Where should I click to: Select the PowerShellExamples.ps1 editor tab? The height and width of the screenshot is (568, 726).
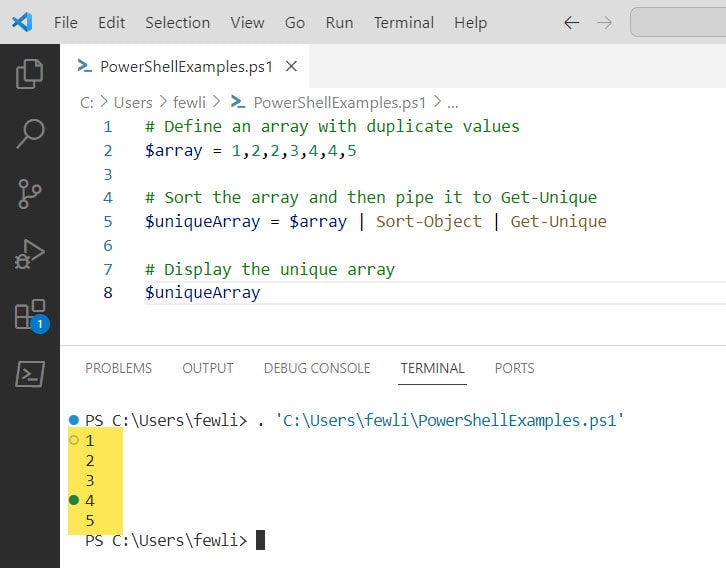pyautogui.click(x=185, y=66)
